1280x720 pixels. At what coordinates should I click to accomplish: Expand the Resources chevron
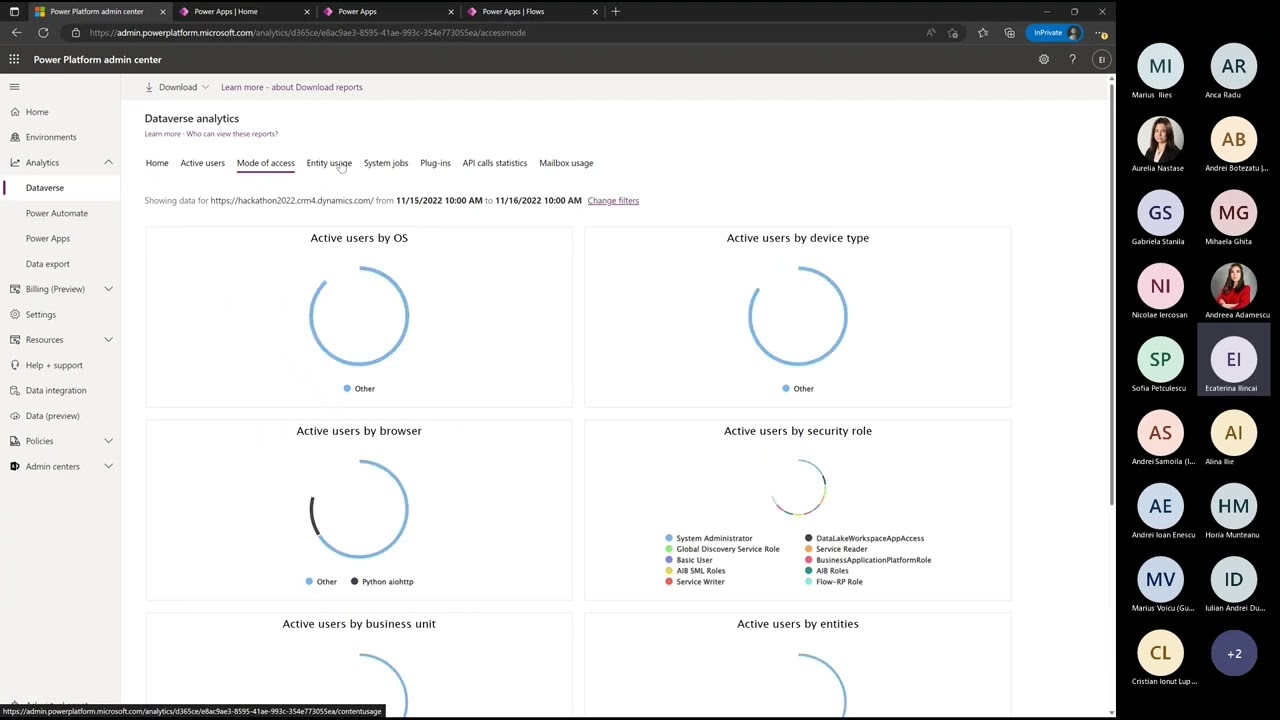click(108, 340)
